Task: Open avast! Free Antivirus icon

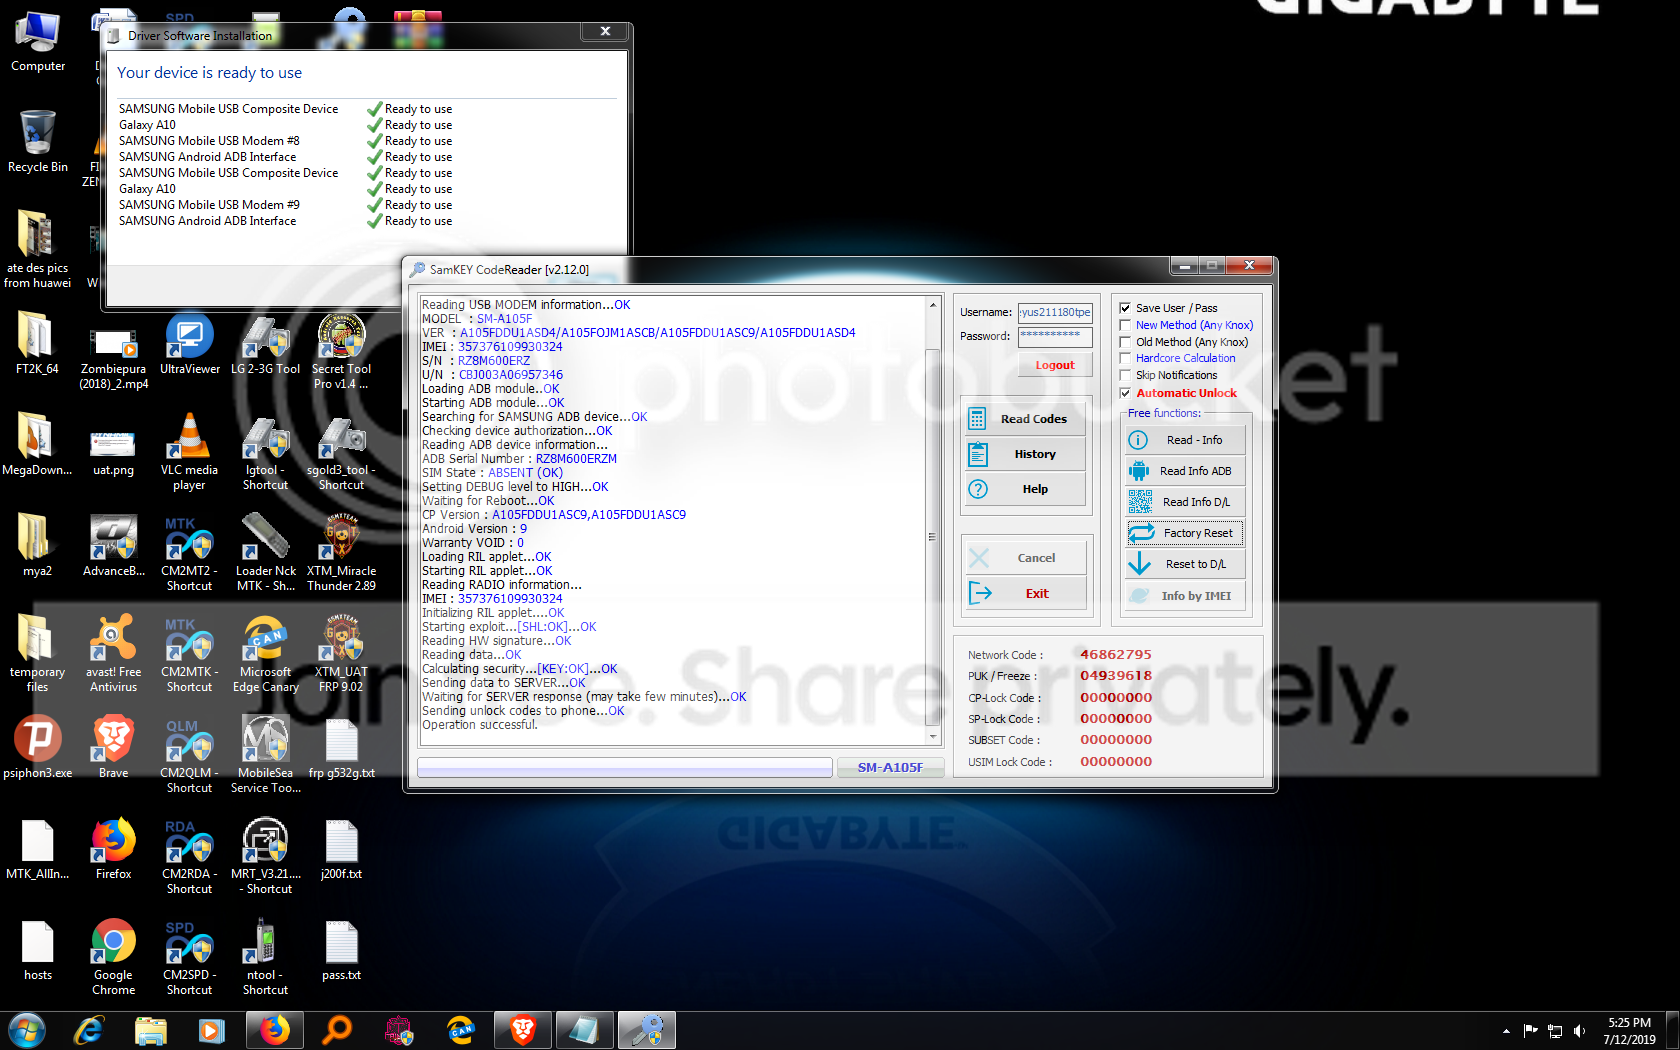Action: (114, 654)
